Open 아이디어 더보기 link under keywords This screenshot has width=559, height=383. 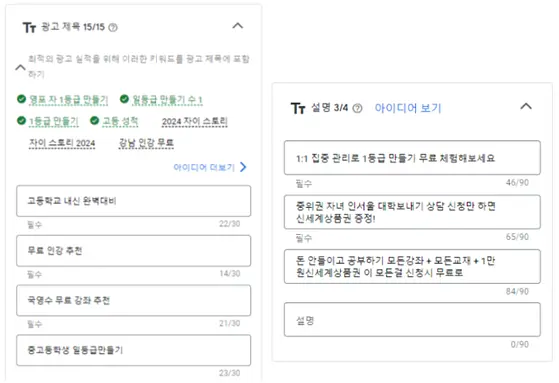(x=204, y=167)
